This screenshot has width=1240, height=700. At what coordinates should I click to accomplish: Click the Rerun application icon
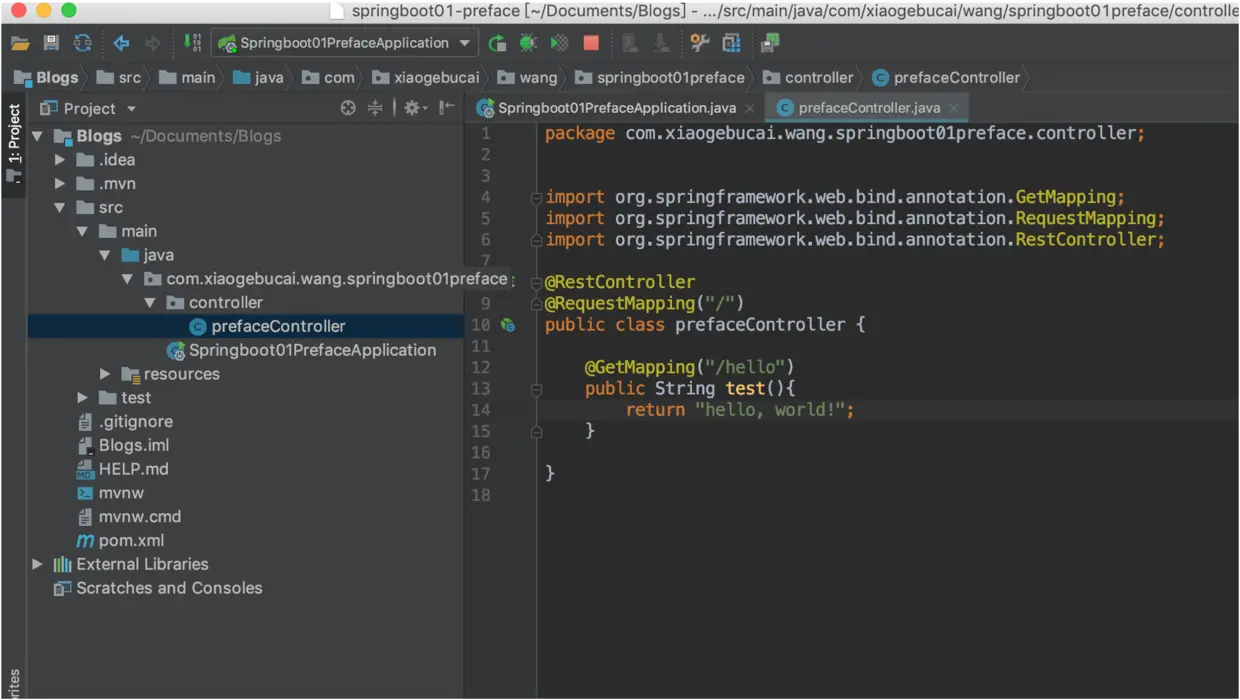[497, 44]
